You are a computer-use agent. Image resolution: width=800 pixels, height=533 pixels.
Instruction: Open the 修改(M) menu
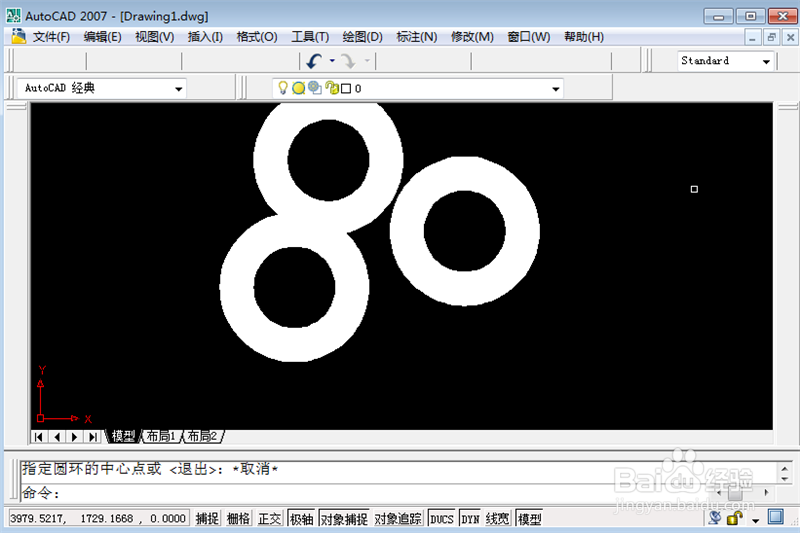[472, 37]
